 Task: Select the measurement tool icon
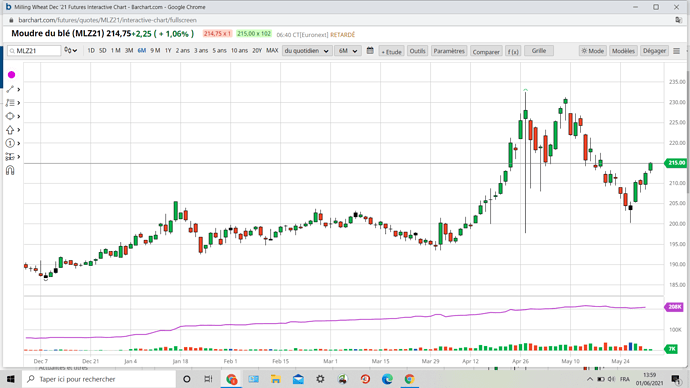tap(10, 157)
